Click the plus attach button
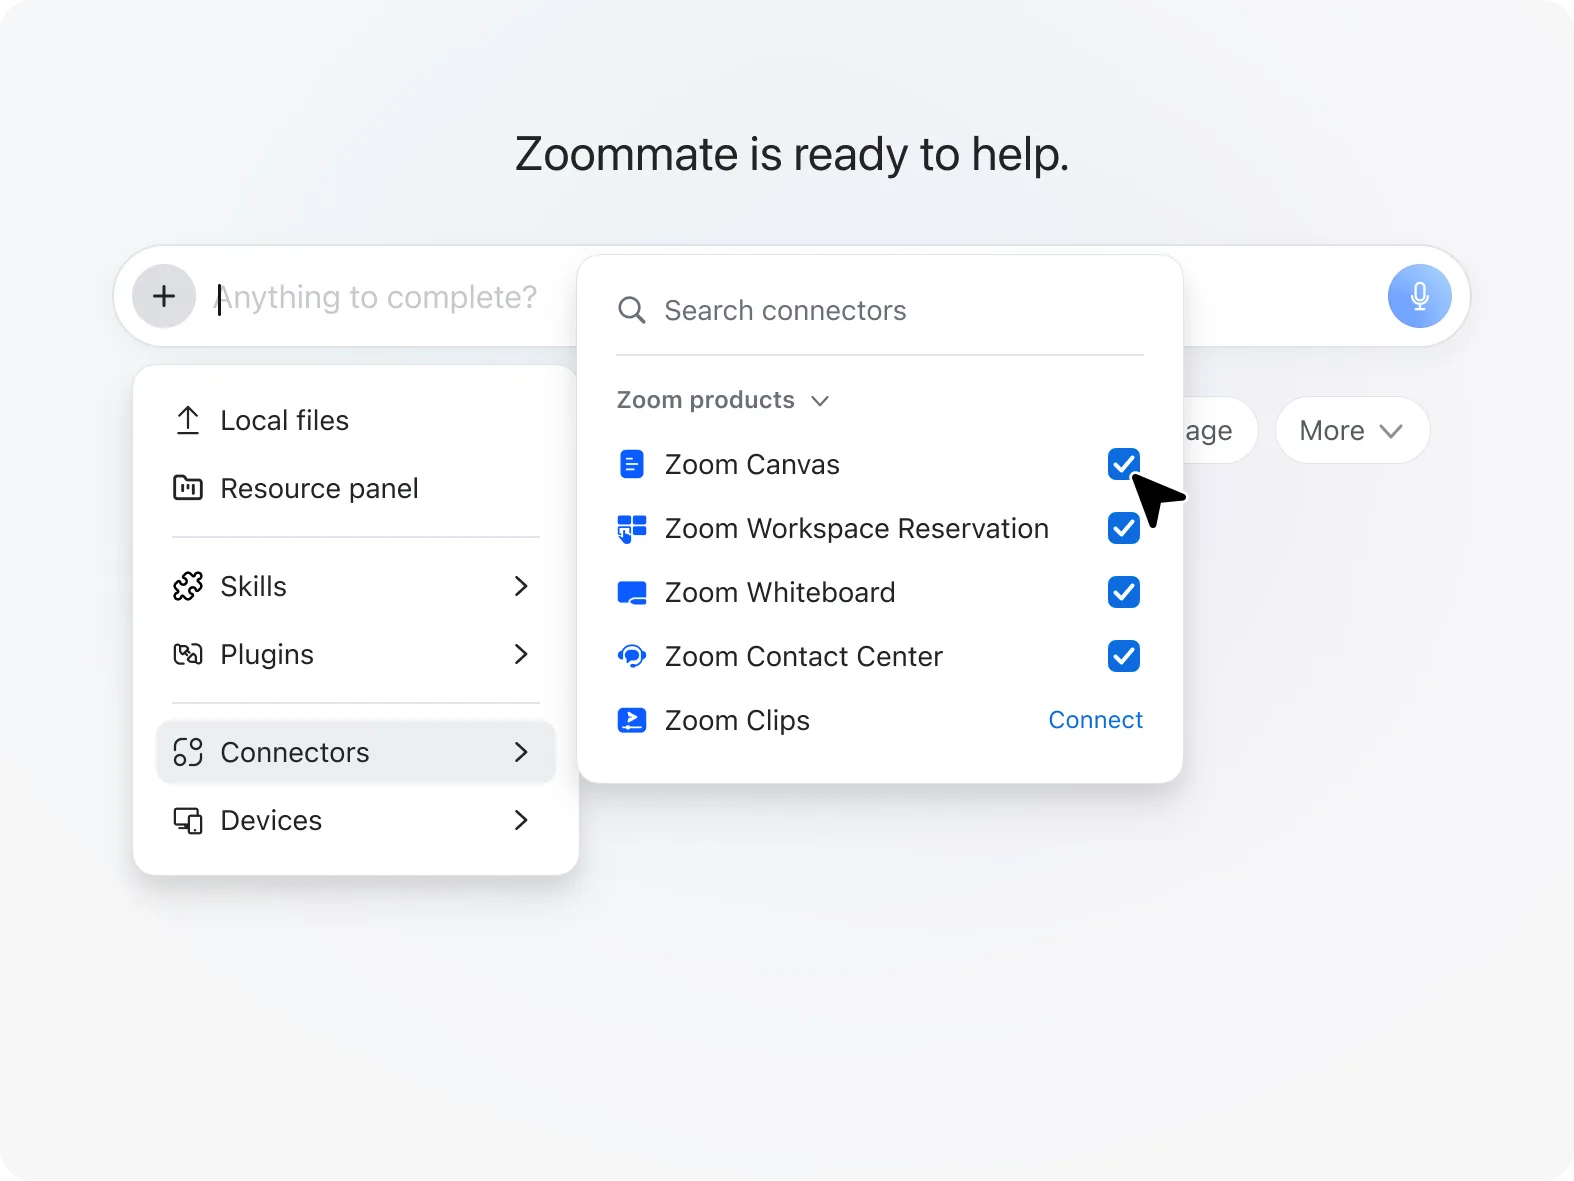1574x1181 pixels. [164, 296]
